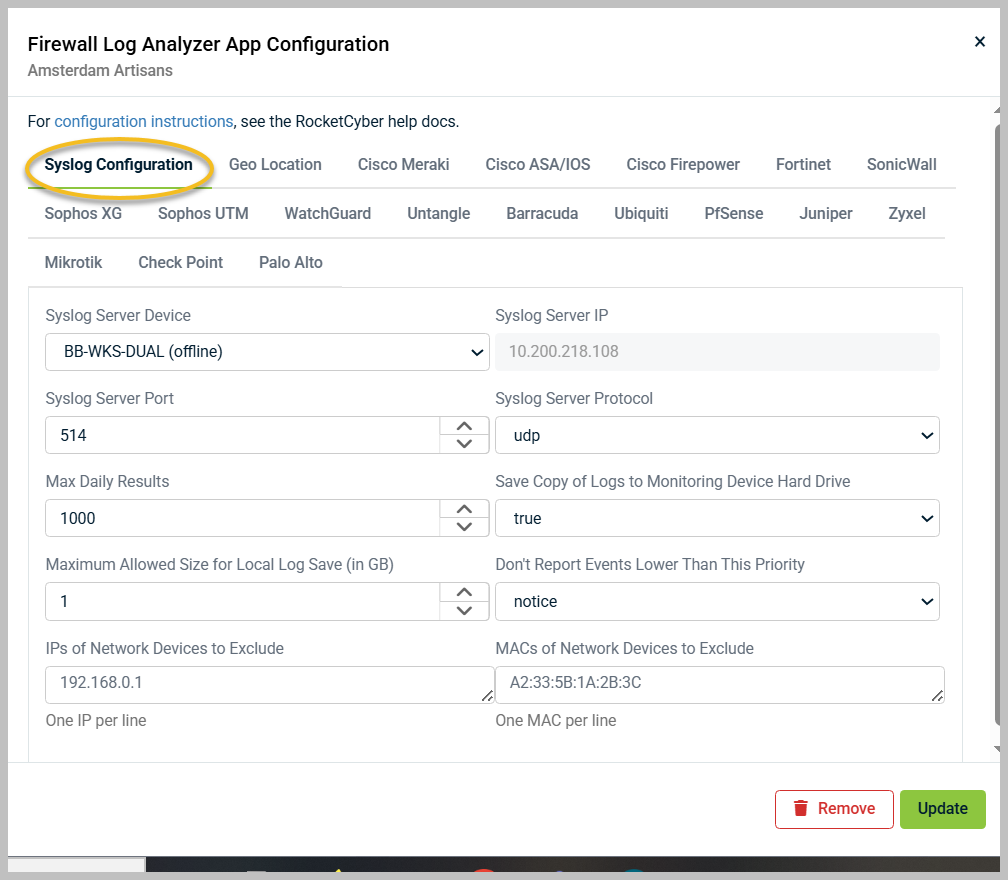The image size is (1008, 880).
Task: Increase the Max Daily Results value
Action: [464, 509]
